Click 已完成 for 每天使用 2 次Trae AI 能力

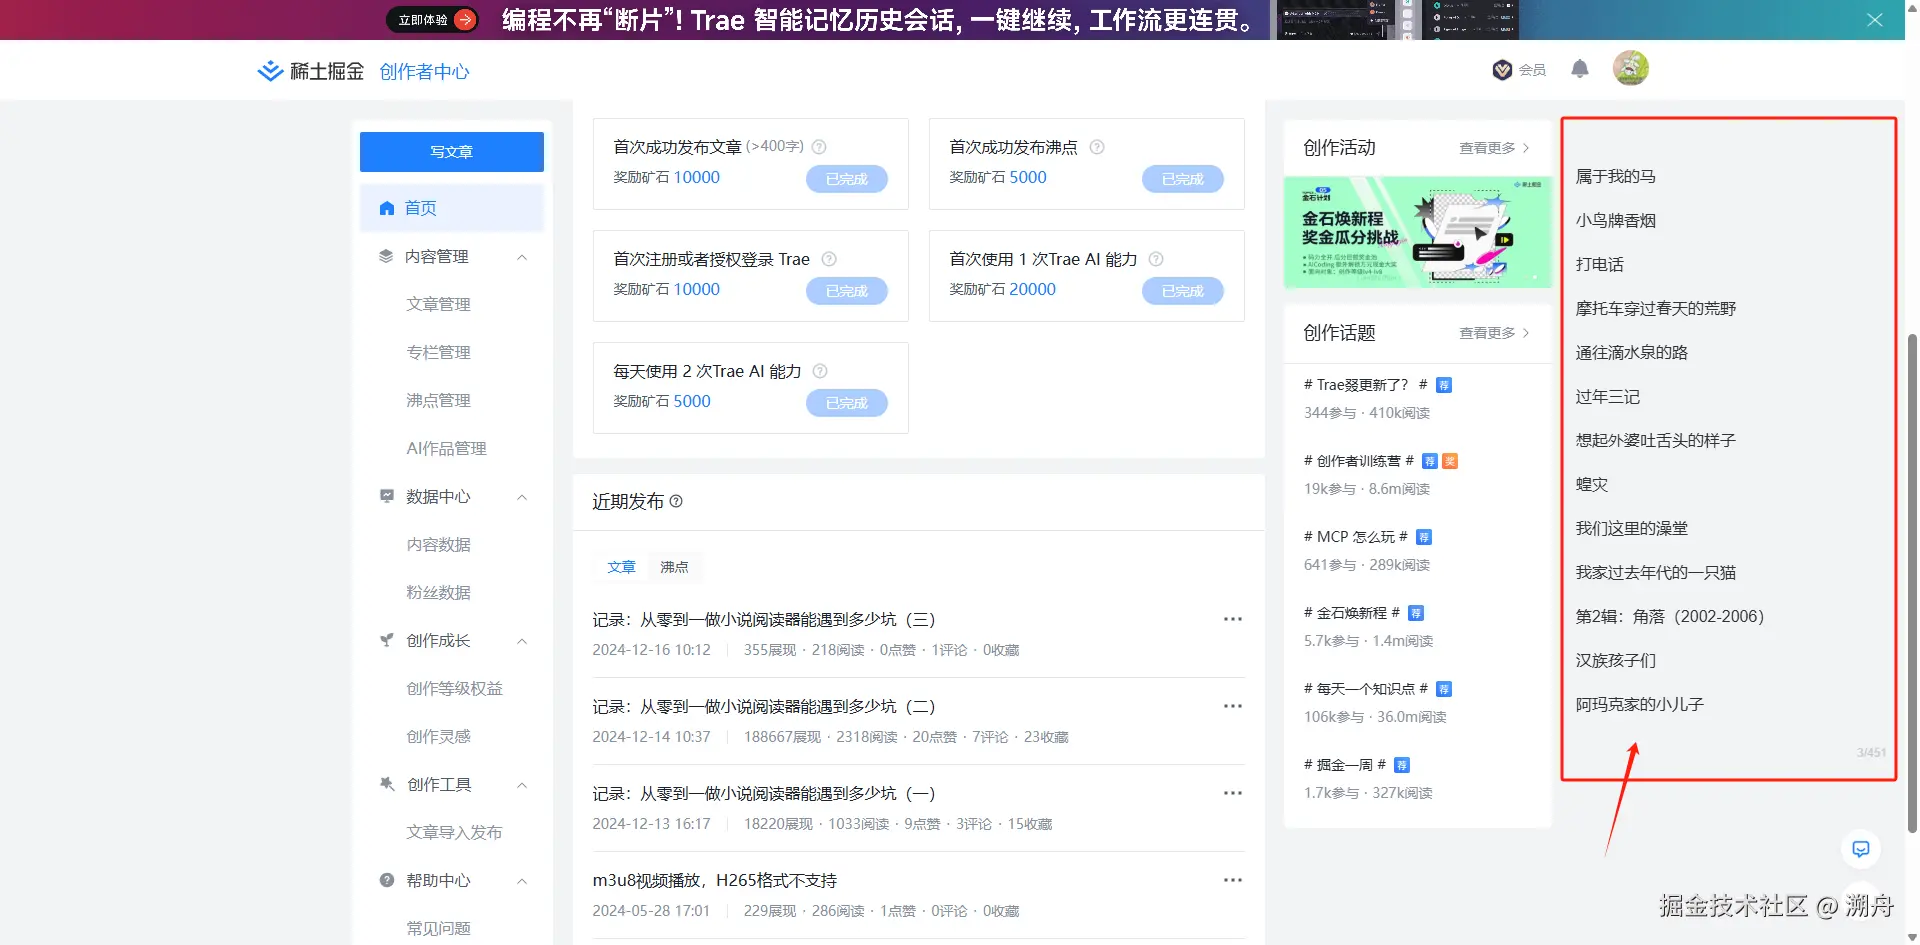point(847,403)
